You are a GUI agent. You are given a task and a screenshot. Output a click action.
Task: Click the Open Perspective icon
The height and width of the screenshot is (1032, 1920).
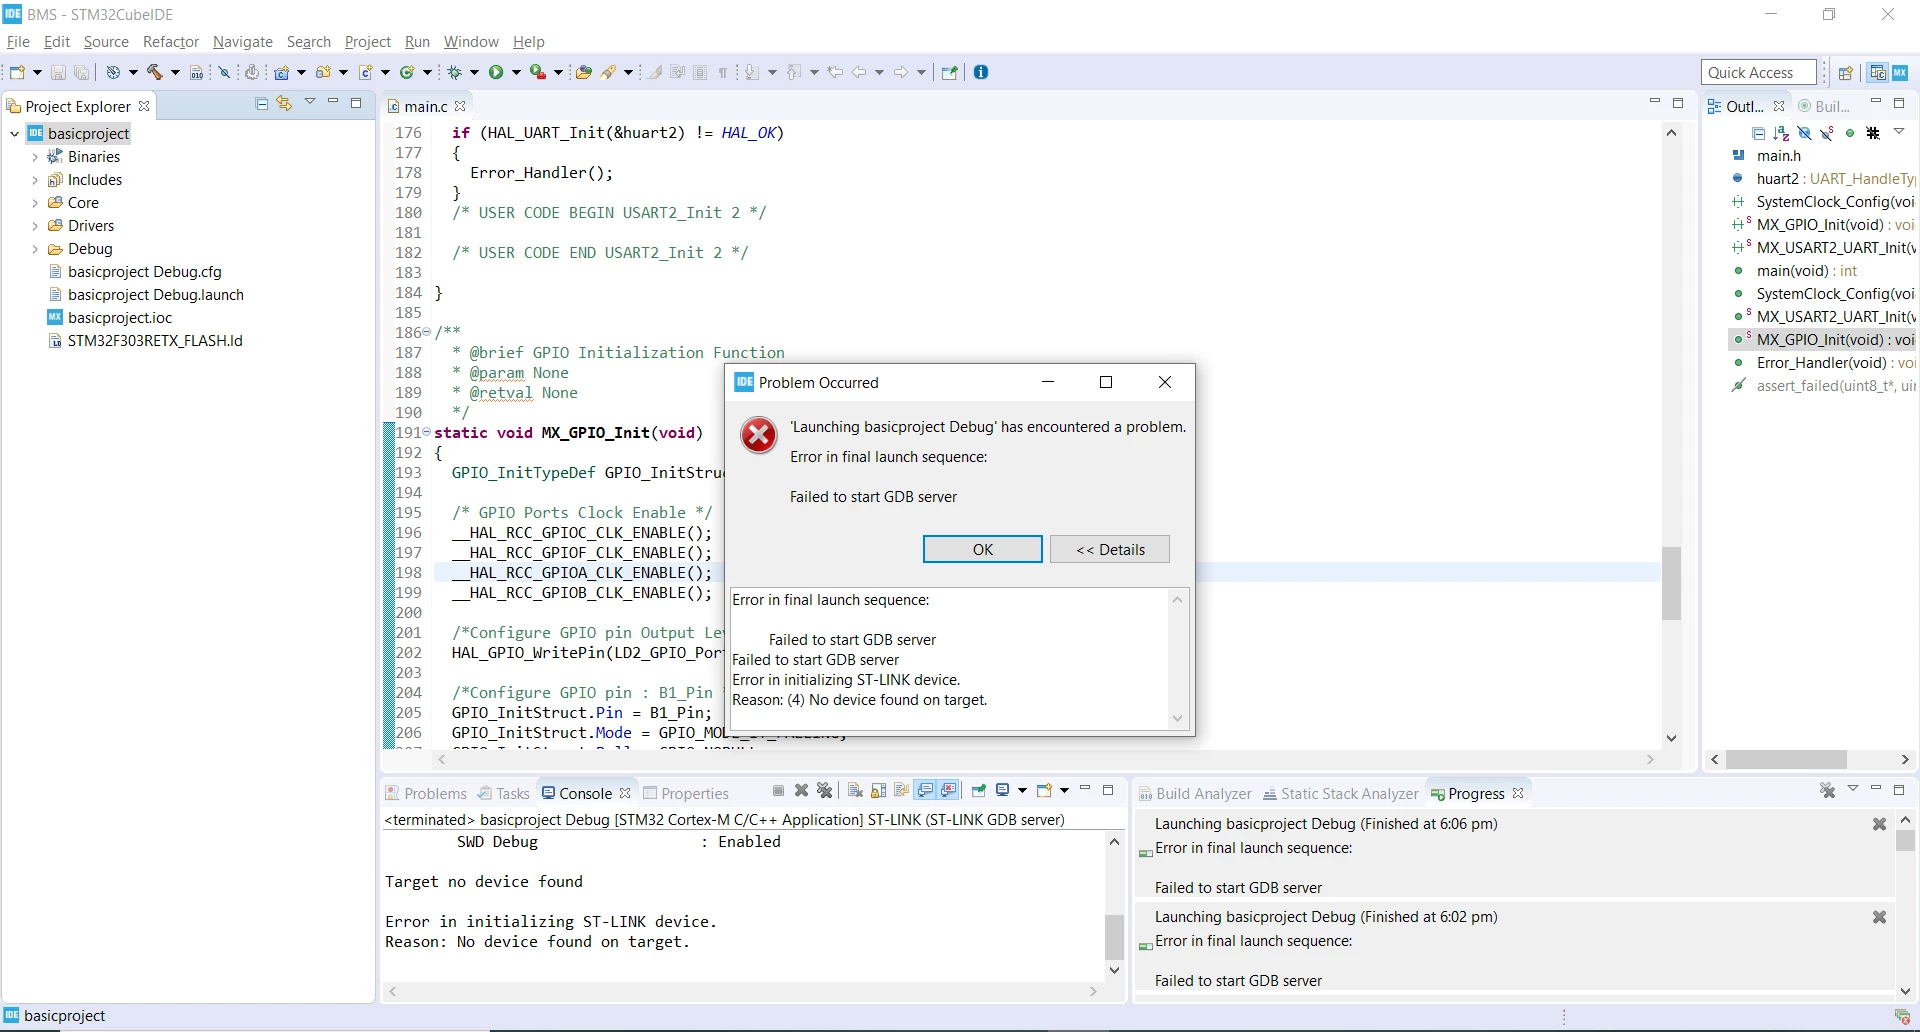(x=1846, y=72)
